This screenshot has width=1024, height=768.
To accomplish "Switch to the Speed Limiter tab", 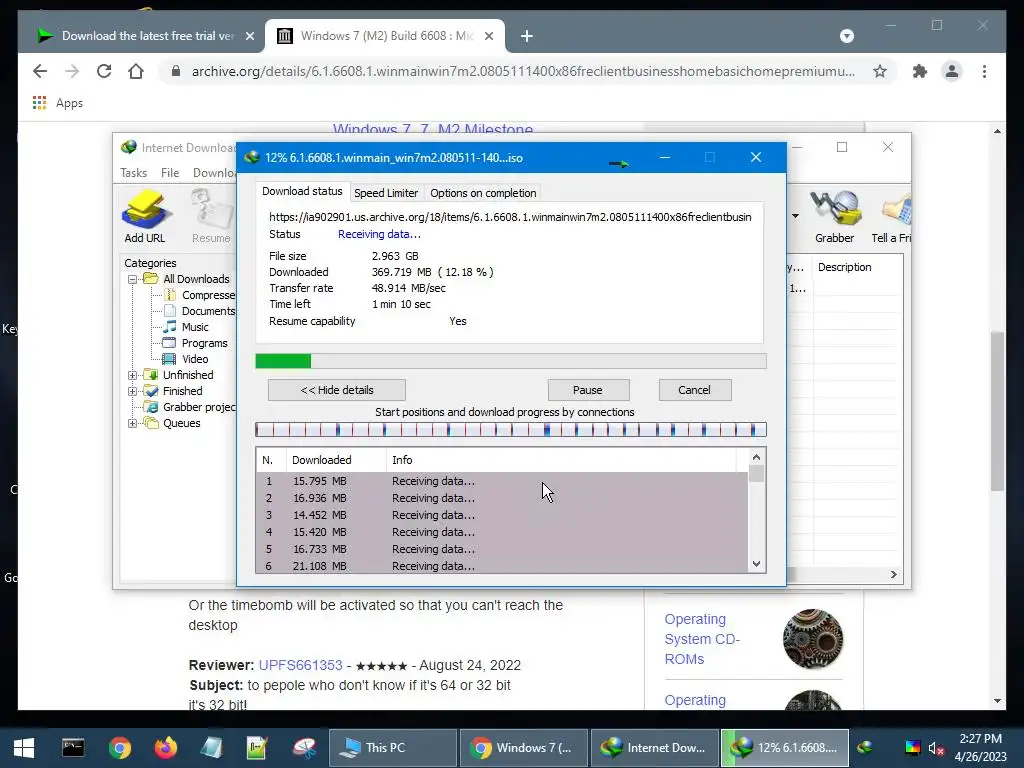I will click(386, 193).
